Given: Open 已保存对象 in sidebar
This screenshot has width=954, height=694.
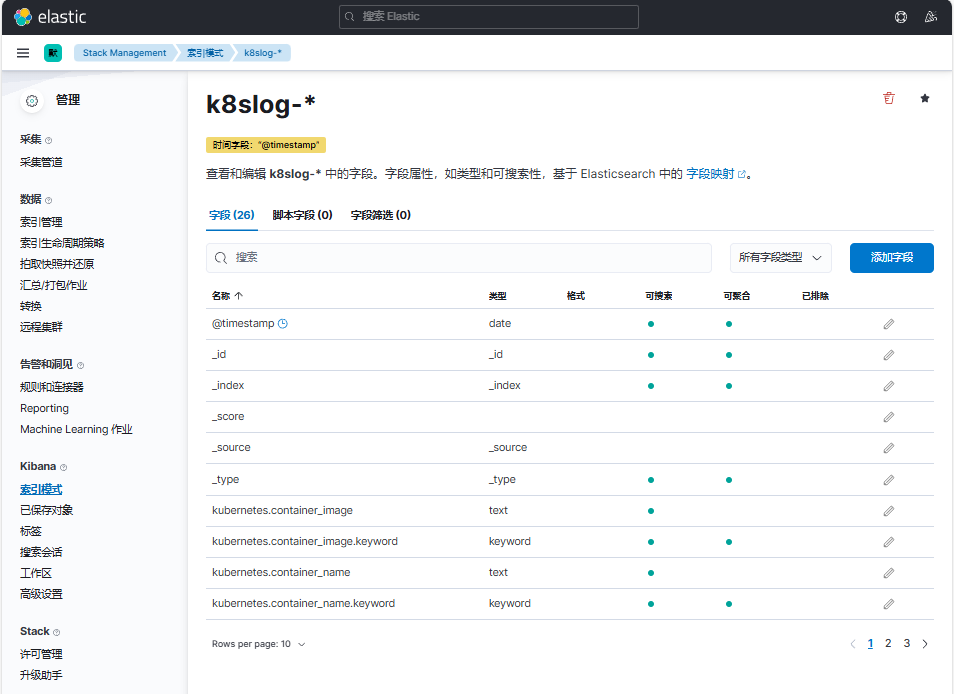Looking at the screenshot, I should point(46,510).
